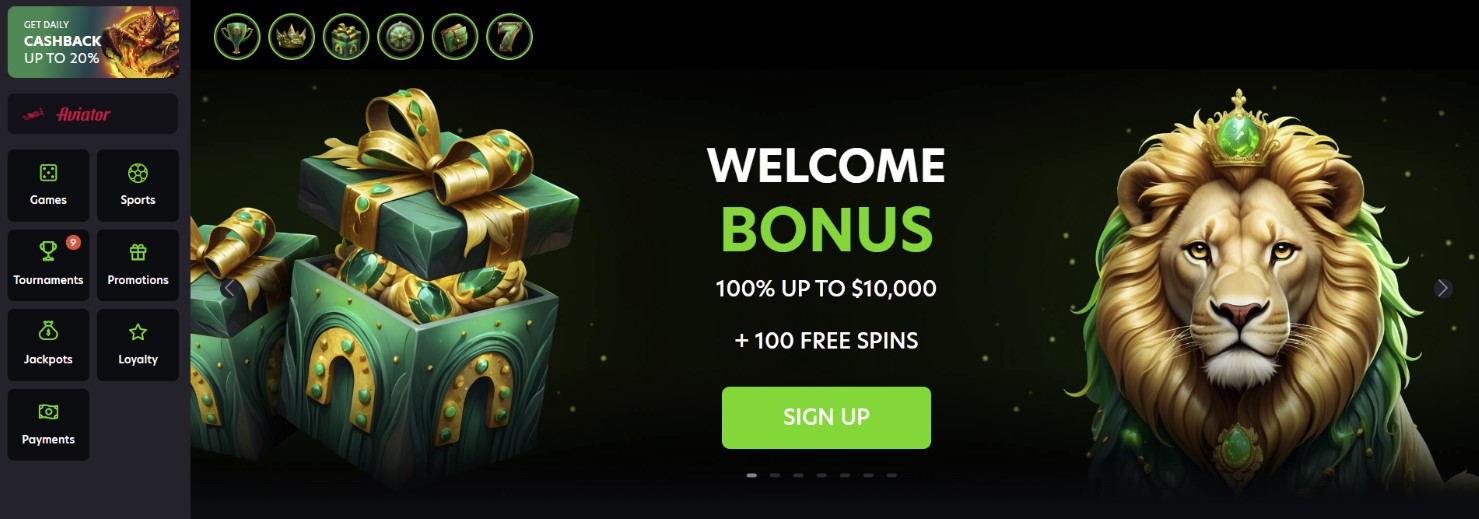Select the golden crown circle icon
The image size is (1479, 519).
[291, 38]
